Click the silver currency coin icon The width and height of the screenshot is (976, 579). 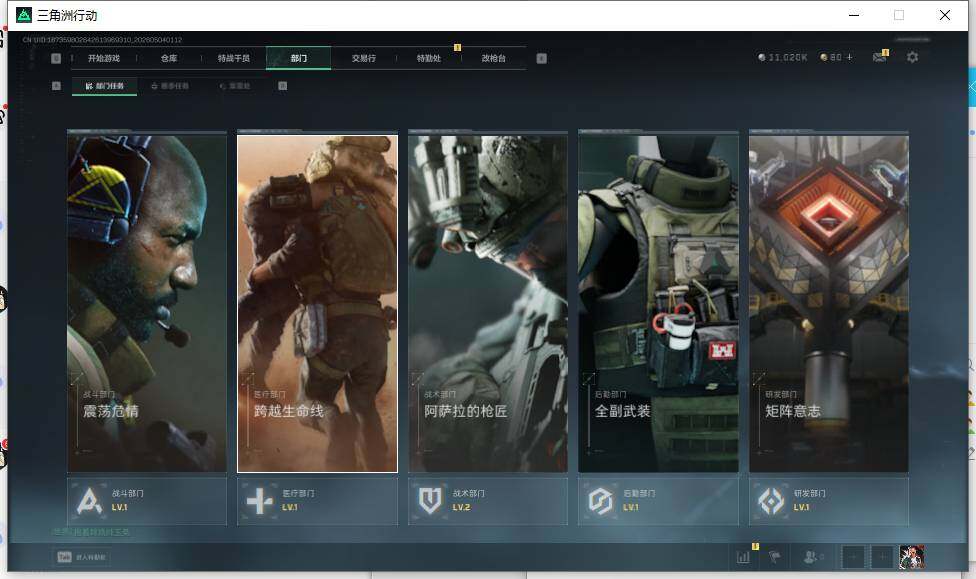762,57
